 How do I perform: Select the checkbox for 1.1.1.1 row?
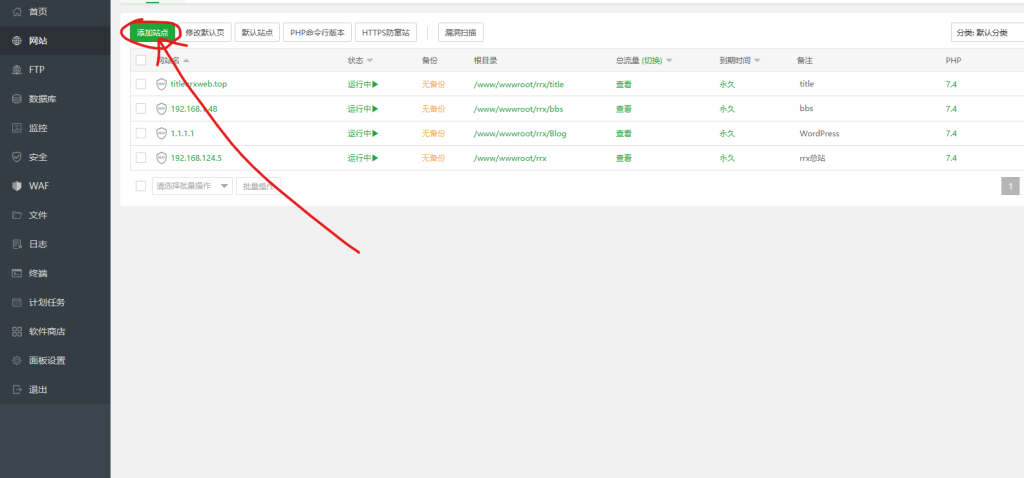coord(141,133)
